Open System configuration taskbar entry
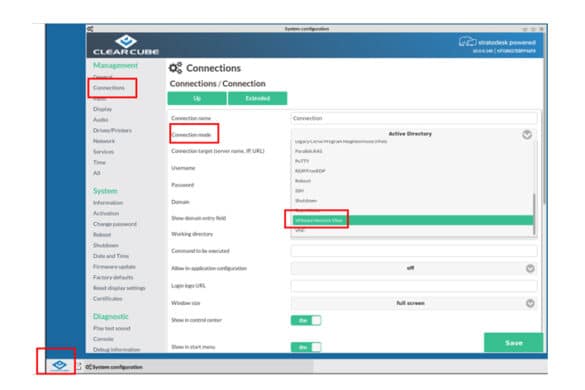This screenshot has width=585, height=390. click(x=114, y=367)
